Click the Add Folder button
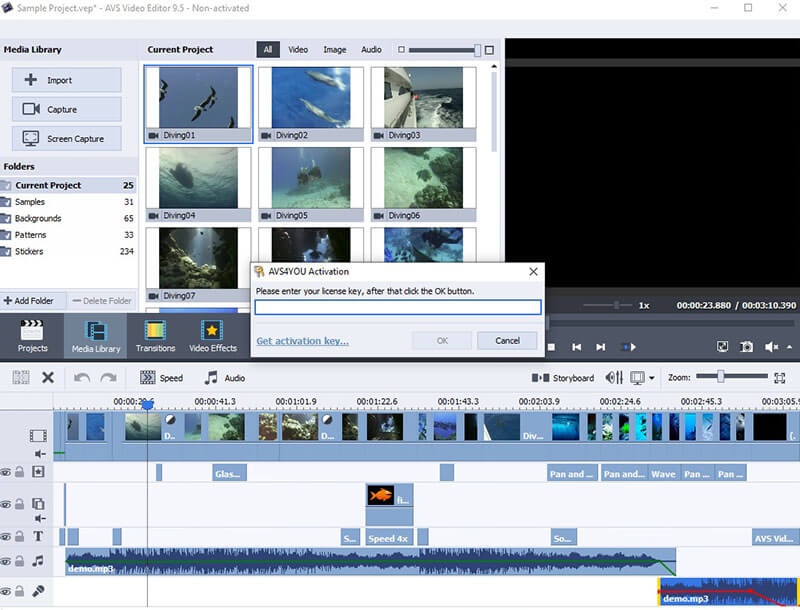The width and height of the screenshot is (800, 610). click(29, 301)
